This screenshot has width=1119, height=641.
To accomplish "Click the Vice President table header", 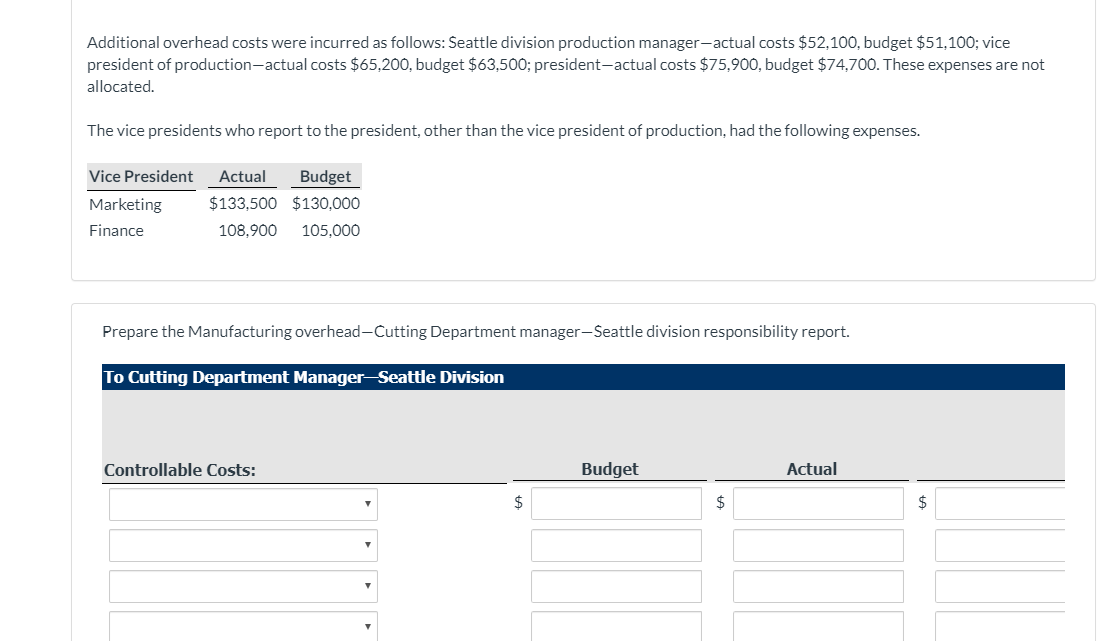I will 141,176.
